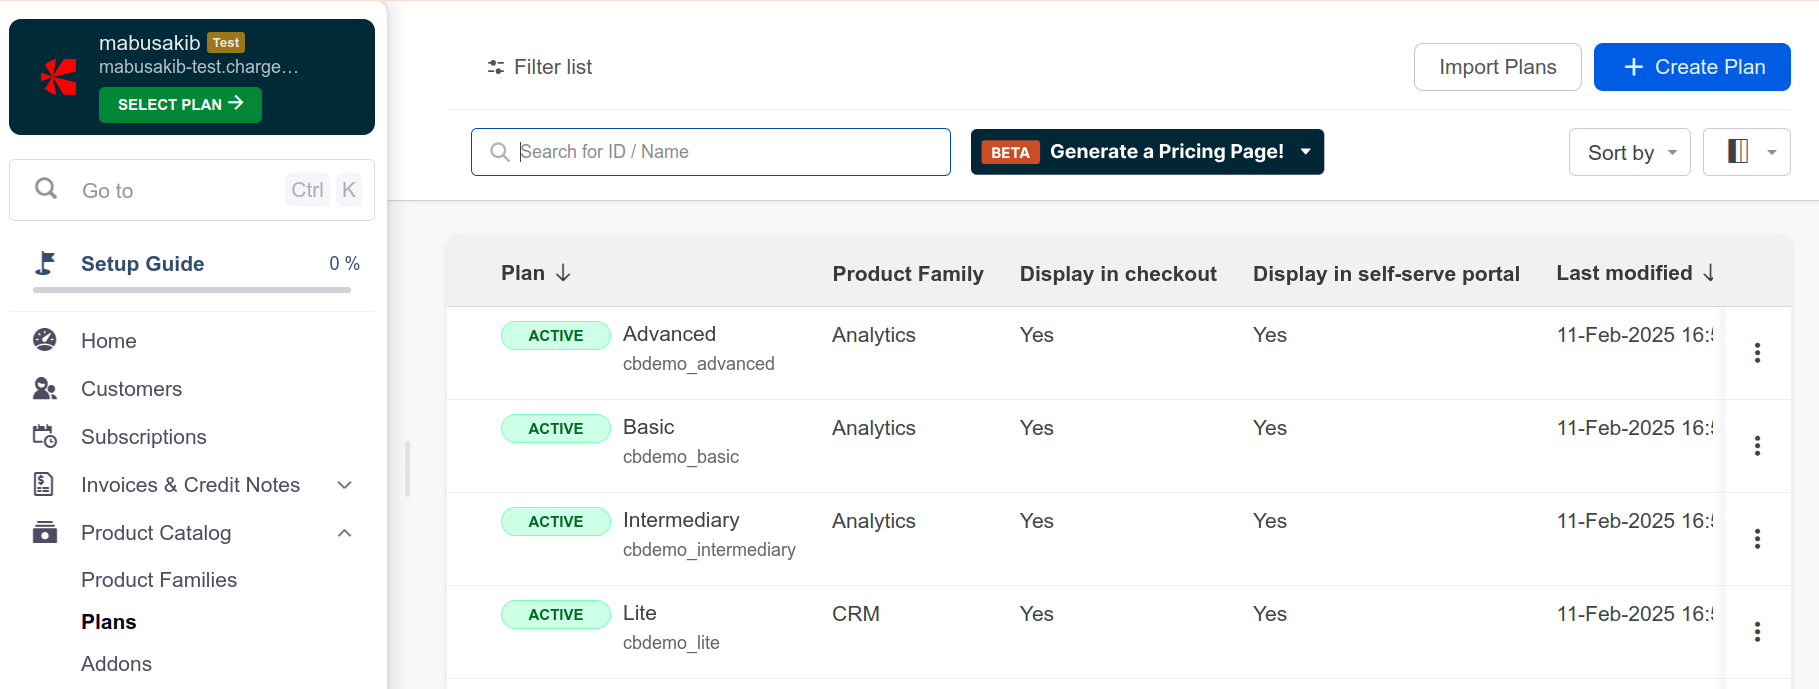The height and width of the screenshot is (689, 1819).
Task: Click the Subscriptions calendar icon
Action: pyautogui.click(x=45, y=436)
